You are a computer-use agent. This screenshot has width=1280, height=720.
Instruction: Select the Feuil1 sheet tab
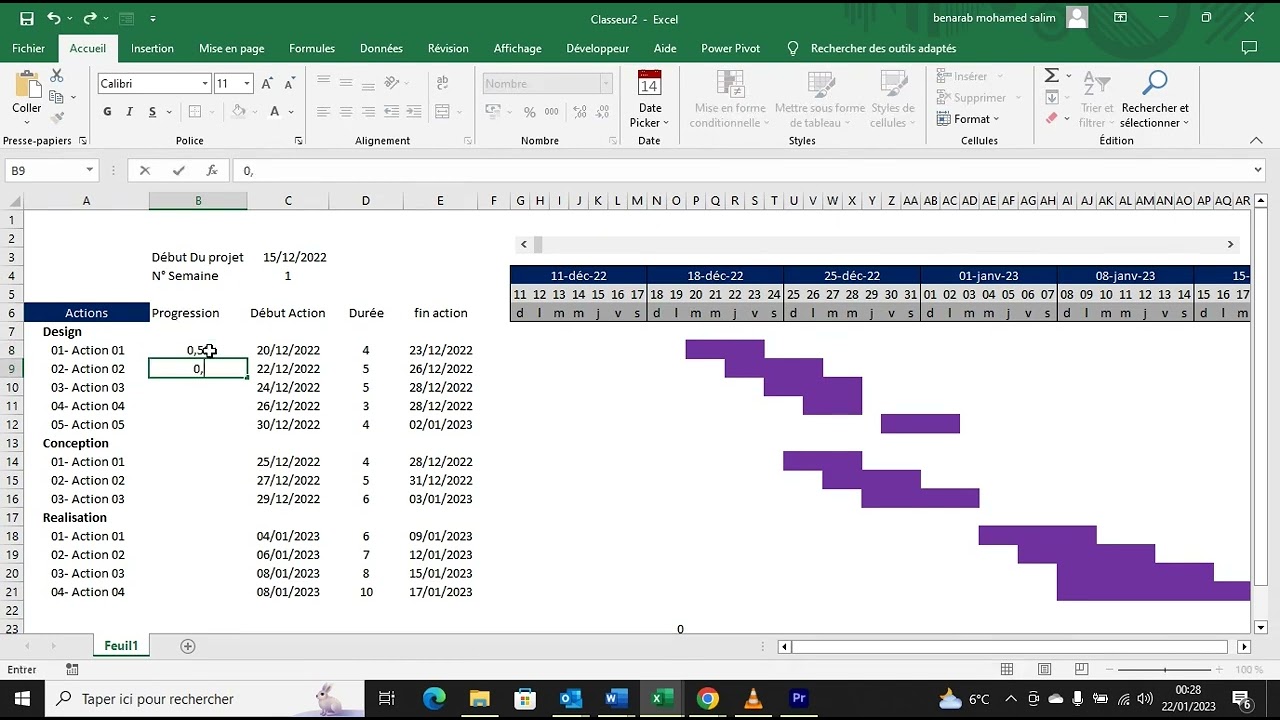point(121,646)
